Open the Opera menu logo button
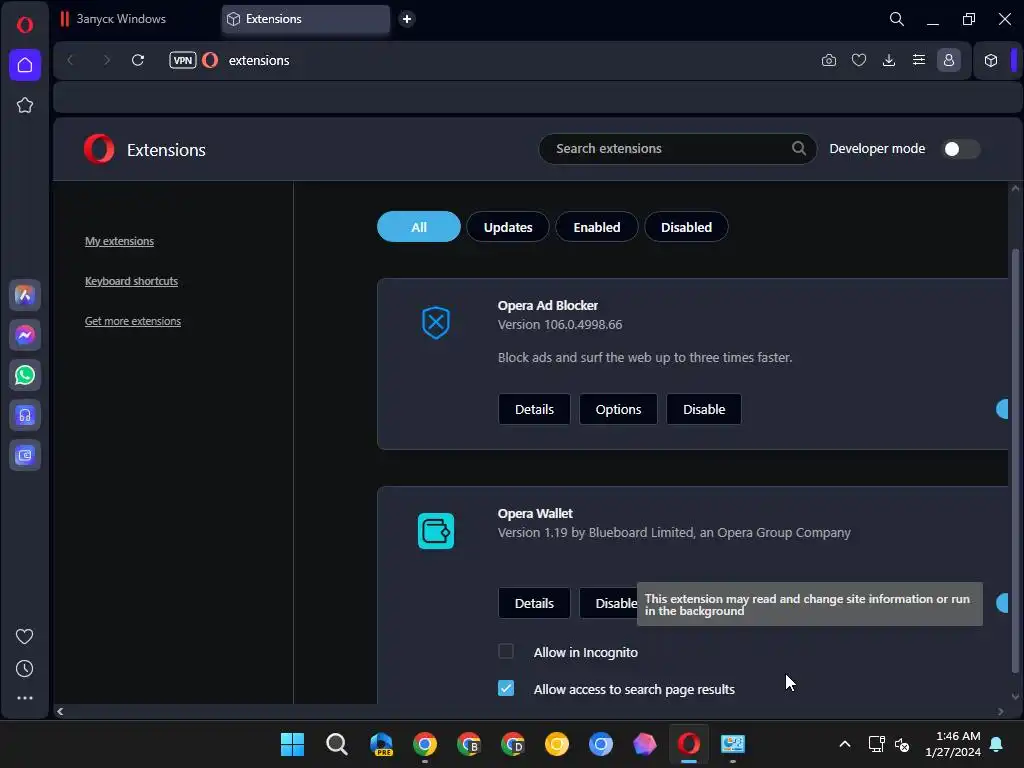The image size is (1024, 768). (x=25, y=25)
